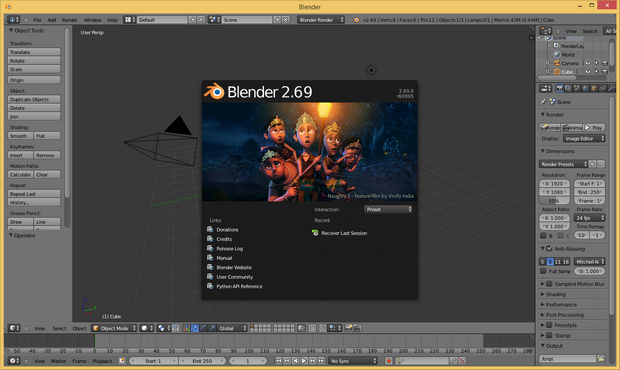
Task: Jump to the end frame
Action: (321, 361)
